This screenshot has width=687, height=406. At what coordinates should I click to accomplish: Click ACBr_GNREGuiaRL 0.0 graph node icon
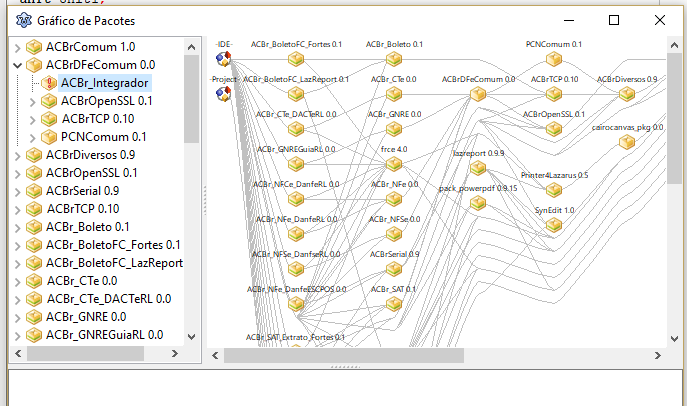tap(296, 164)
